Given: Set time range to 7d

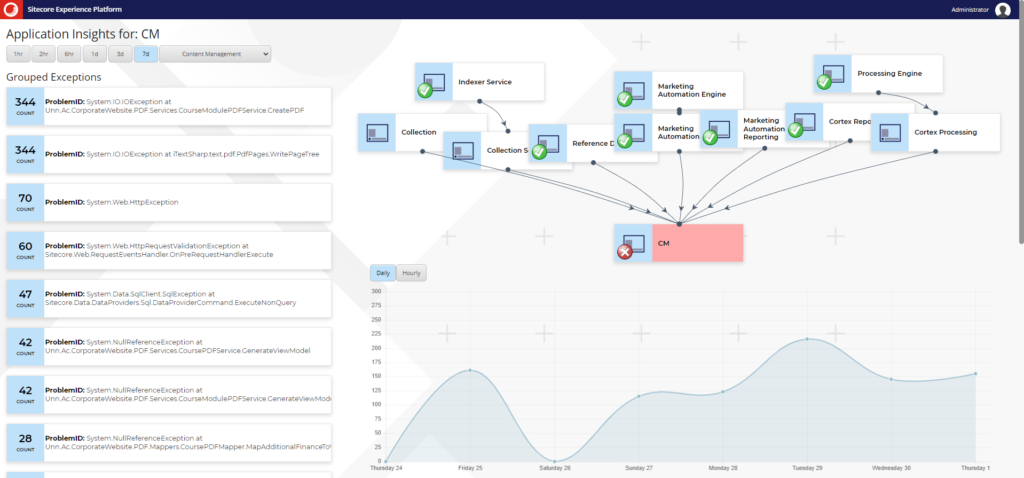Looking at the screenshot, I should coord(146,54).
